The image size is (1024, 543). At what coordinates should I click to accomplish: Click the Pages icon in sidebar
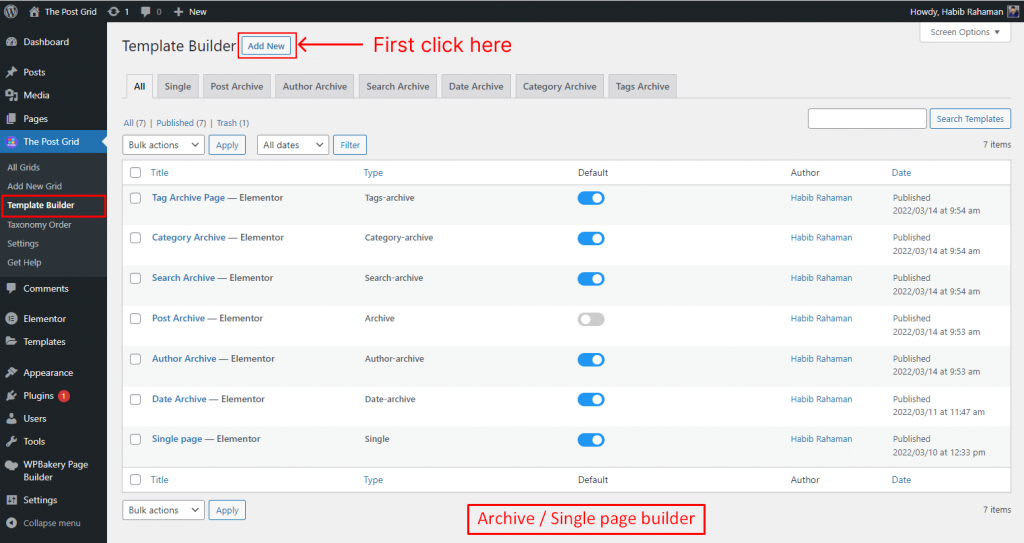point(11,119)
